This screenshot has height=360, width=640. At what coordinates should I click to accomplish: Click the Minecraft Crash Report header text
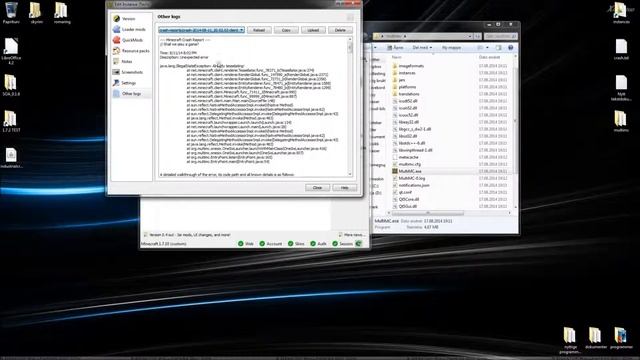[185, 40]
